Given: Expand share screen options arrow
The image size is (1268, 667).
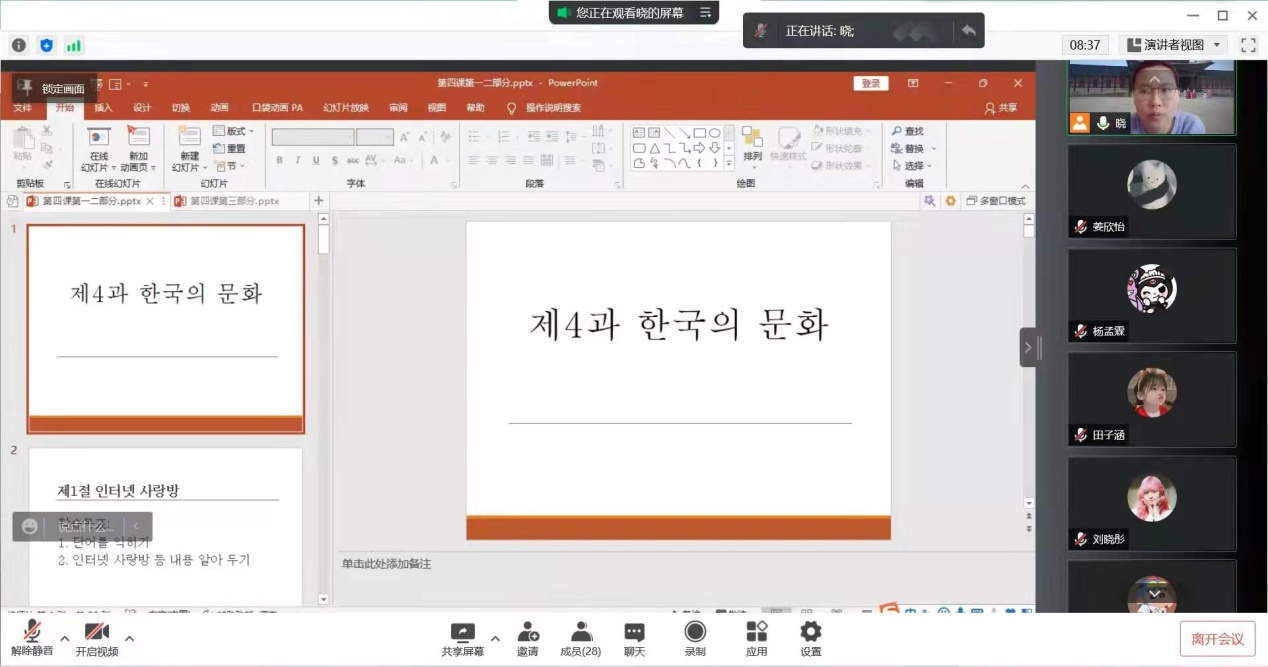Looking at the screenshot, I should tap(495, 638).
